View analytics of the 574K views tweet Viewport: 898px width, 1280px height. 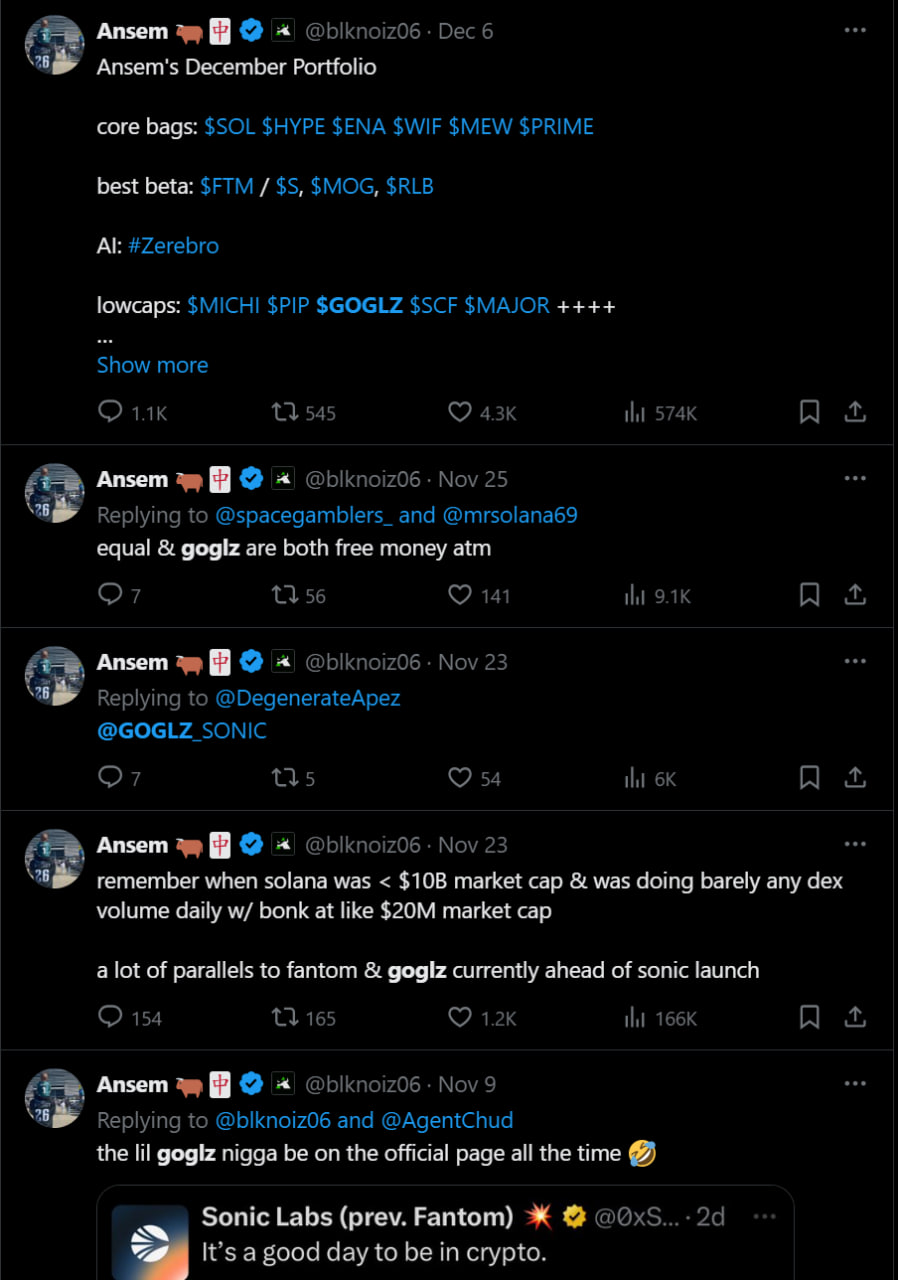pyautogui.click(x=634, y=412)
